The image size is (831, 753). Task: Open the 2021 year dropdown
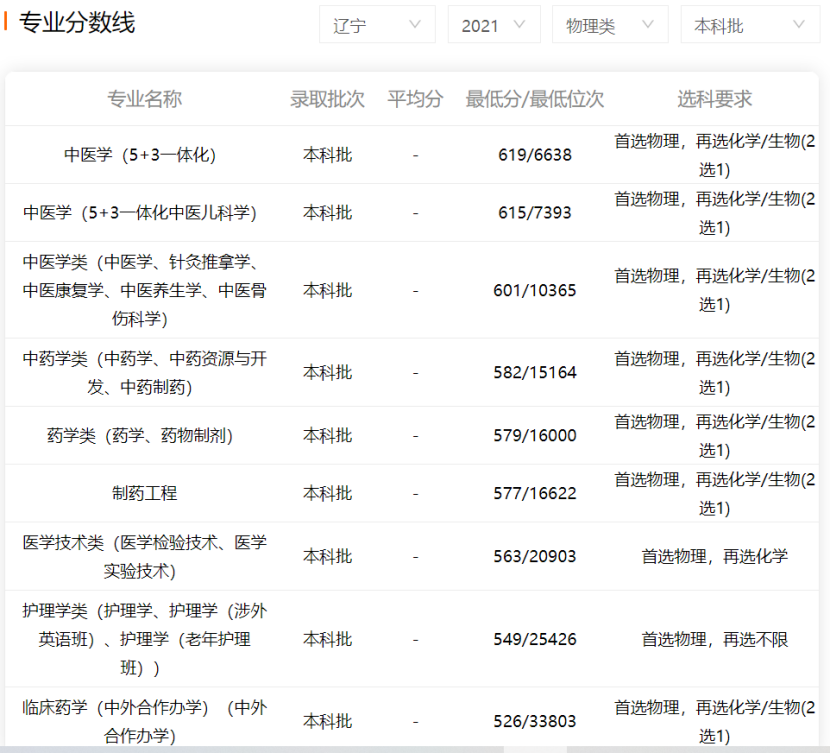click(x=493, y=24)
